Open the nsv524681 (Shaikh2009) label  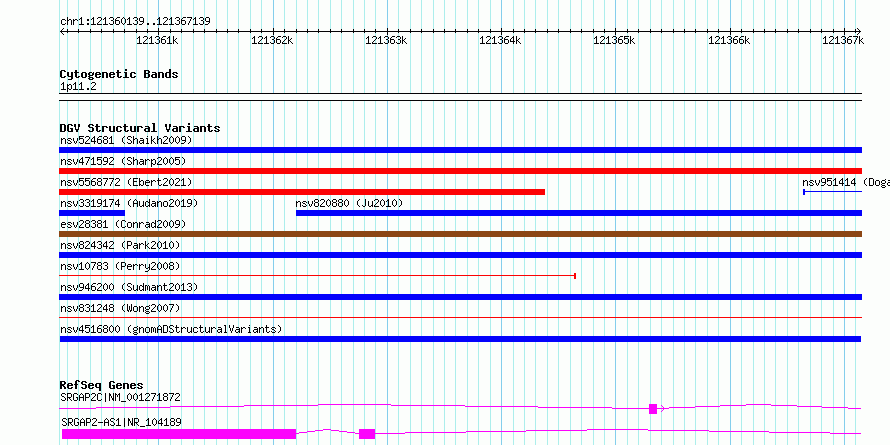click(x=126, y=140)
